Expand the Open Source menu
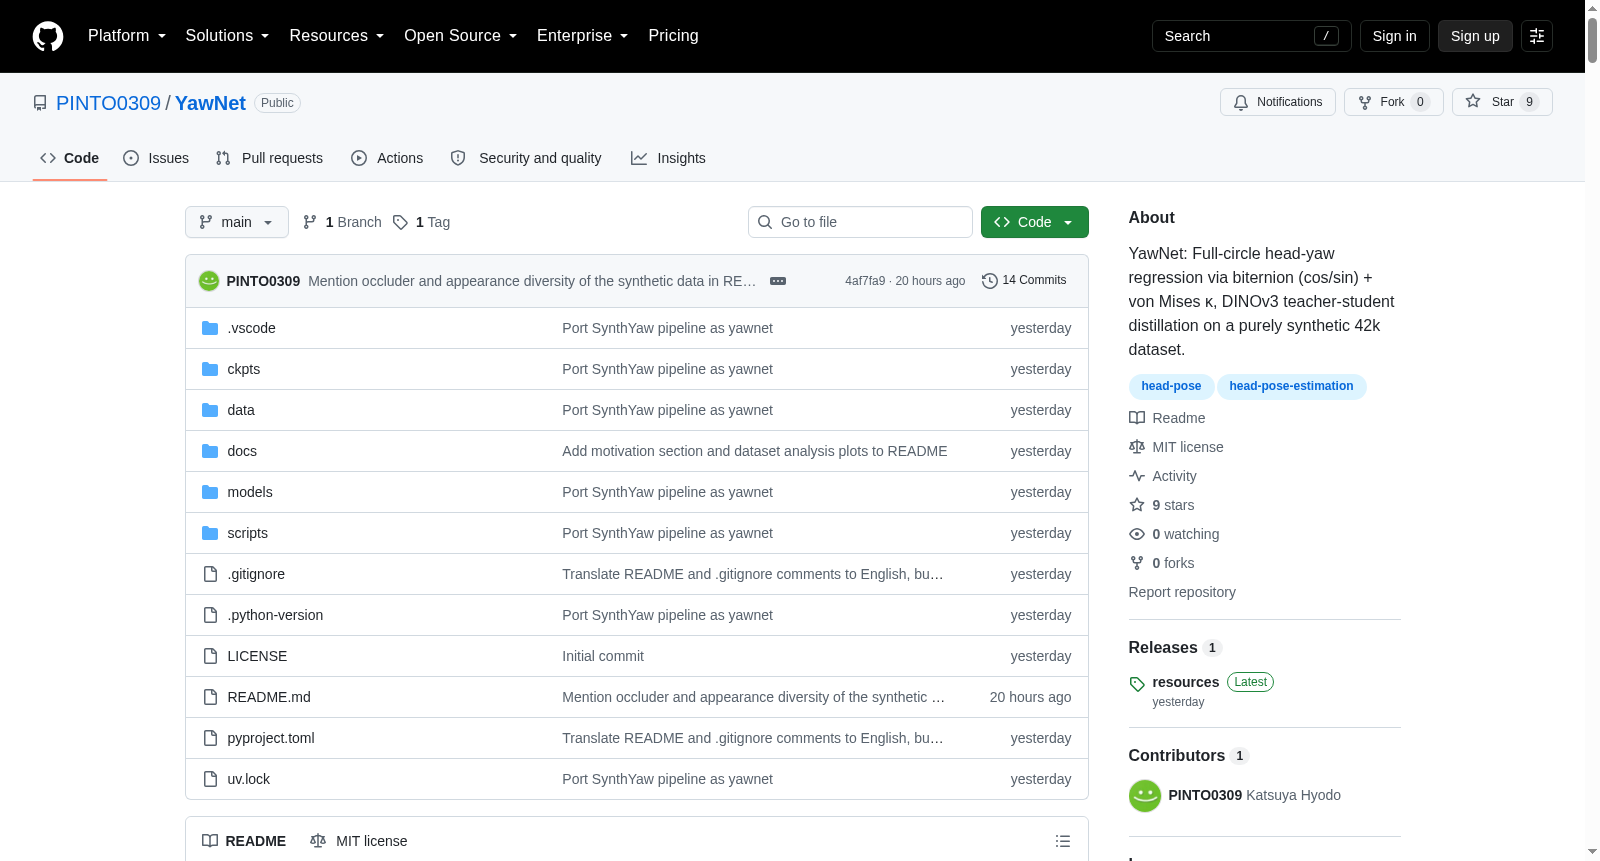The image size is (1600, 861). tap(460, 36)
